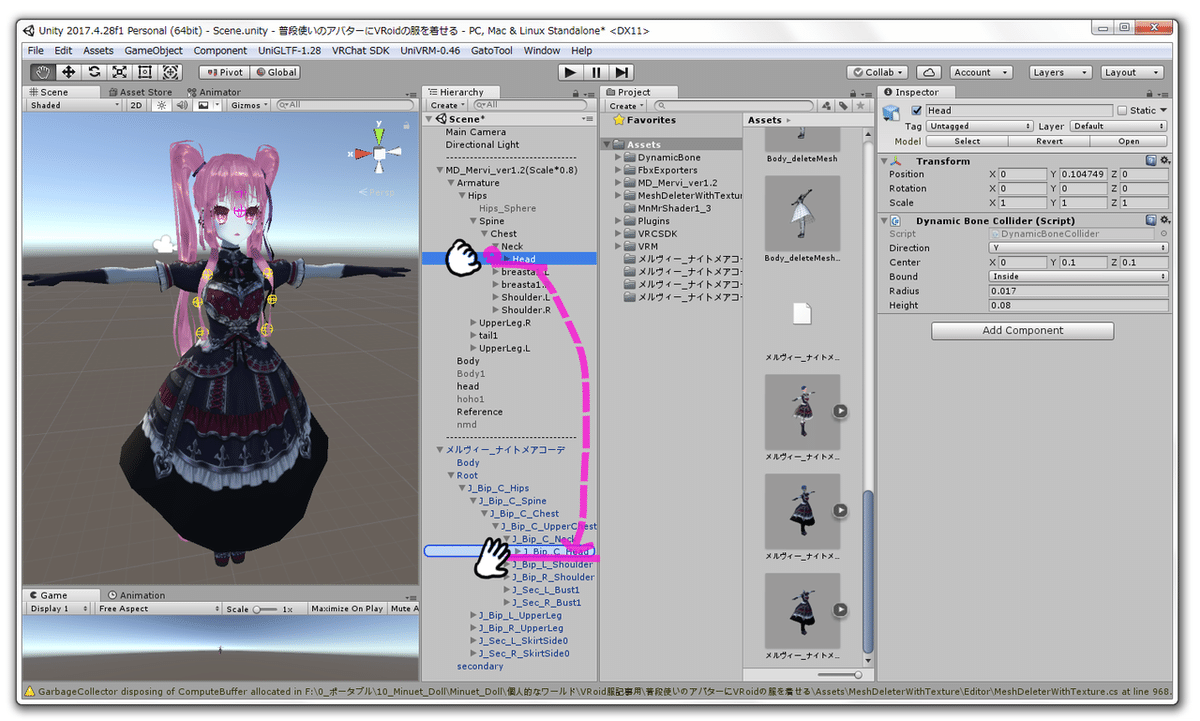Switch to the Asset Store tab
The height and width of the screenshot is (721, 1200).
(140, 92)
